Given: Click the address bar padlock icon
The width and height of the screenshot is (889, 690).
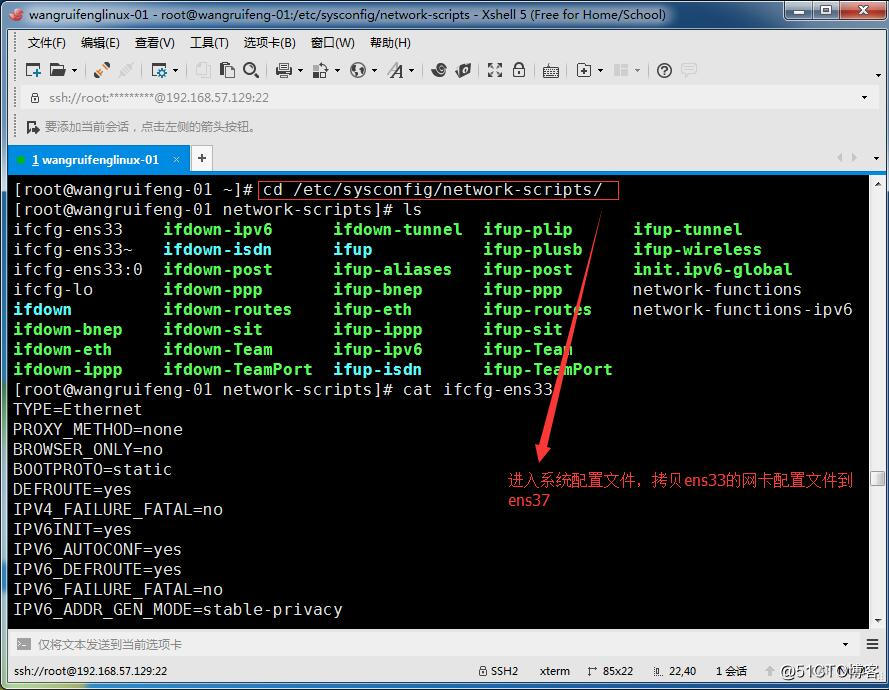Looking at the screenshot, I should (35, 98).
